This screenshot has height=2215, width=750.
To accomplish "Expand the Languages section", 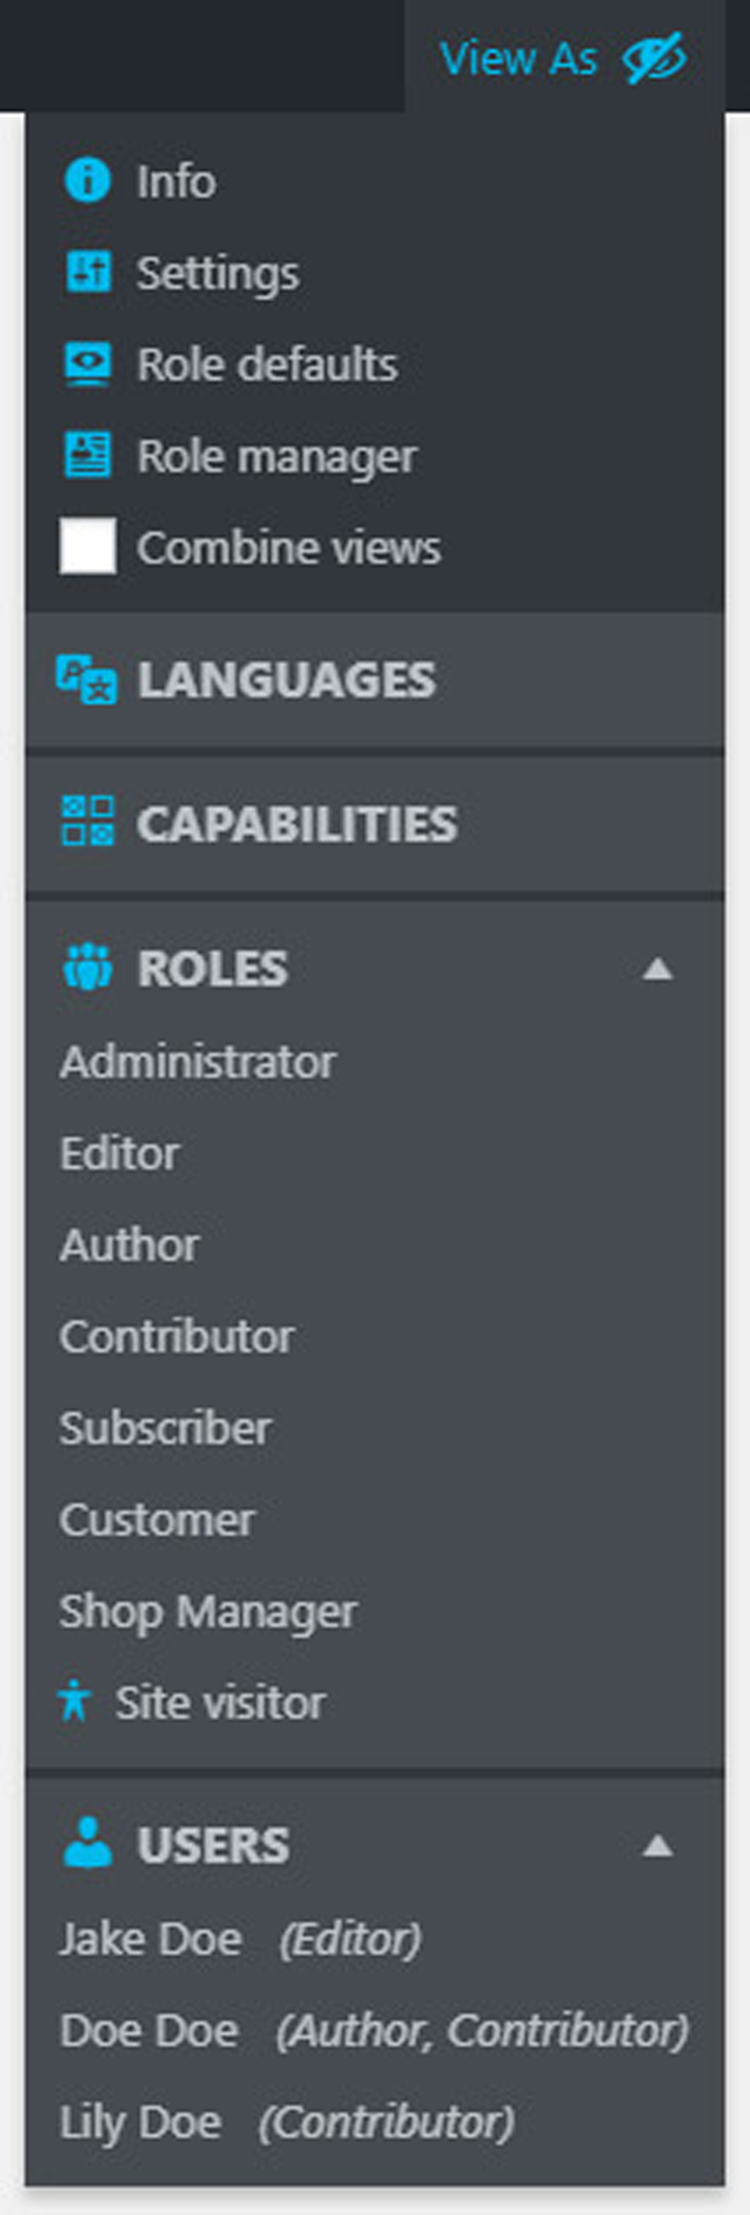I will [x=375, y=680].
